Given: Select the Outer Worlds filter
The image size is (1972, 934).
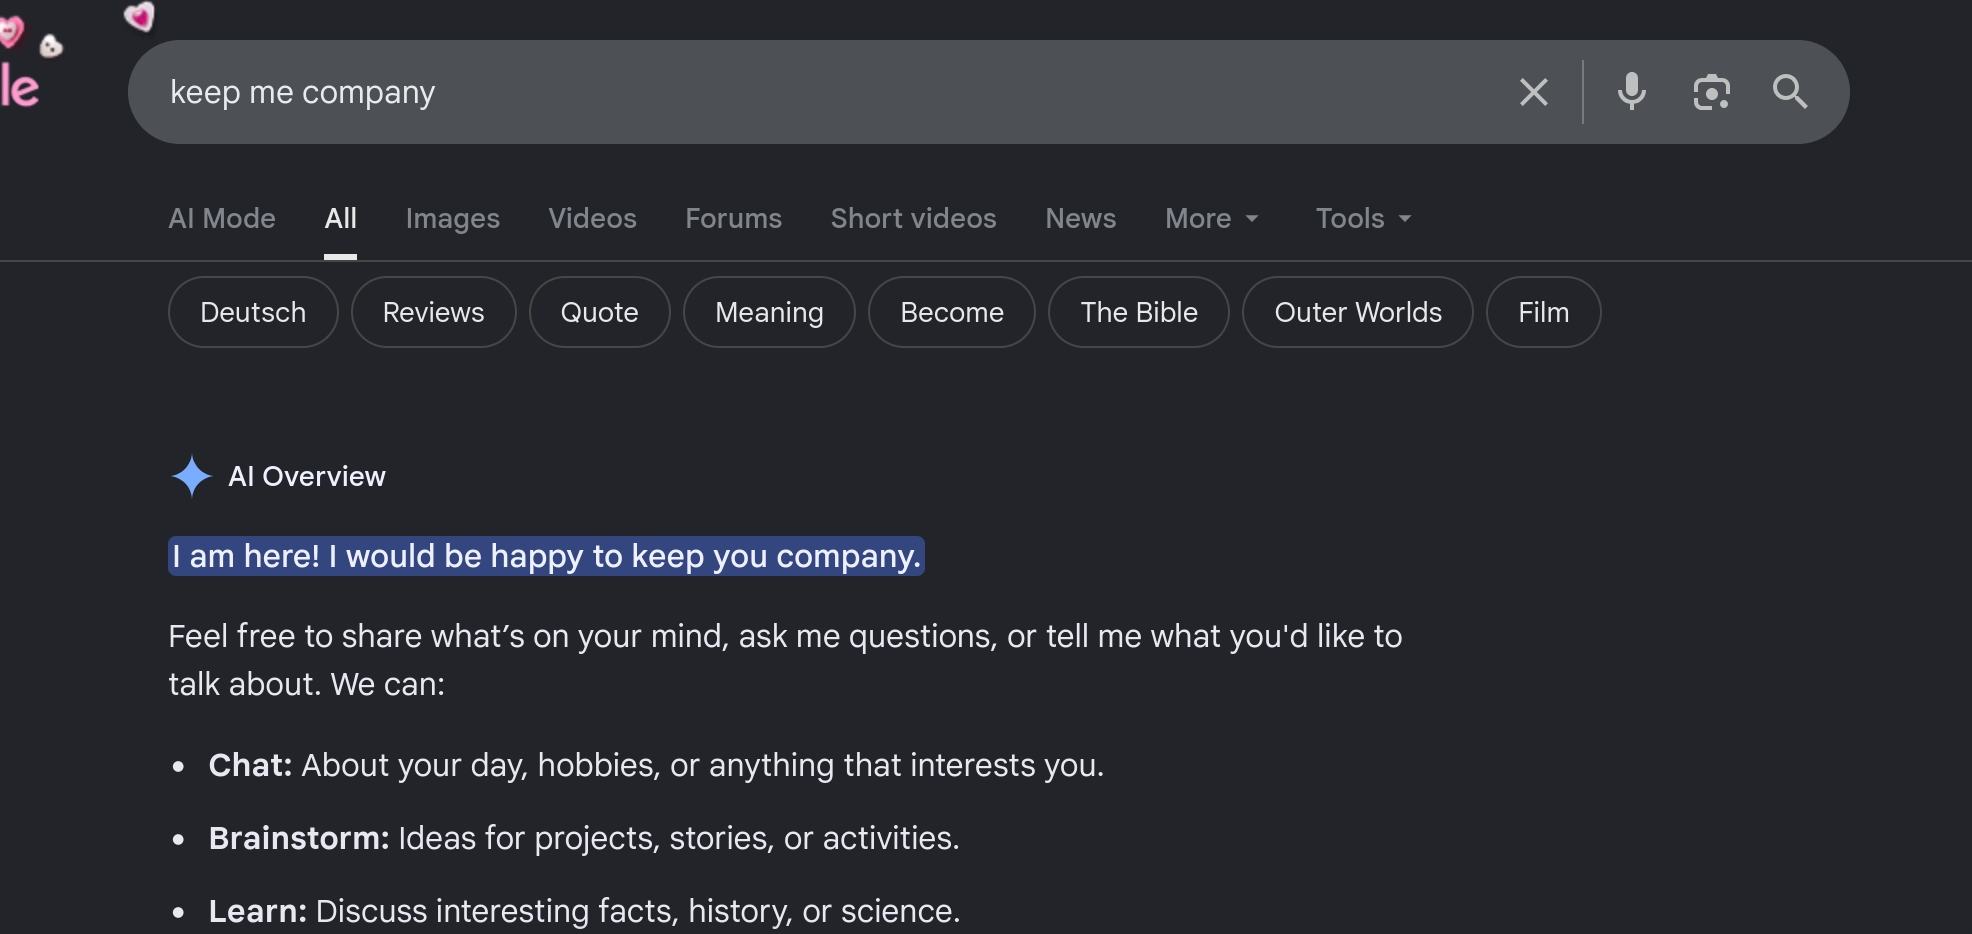Looking at the screenshot, I should click(1357, 312).
